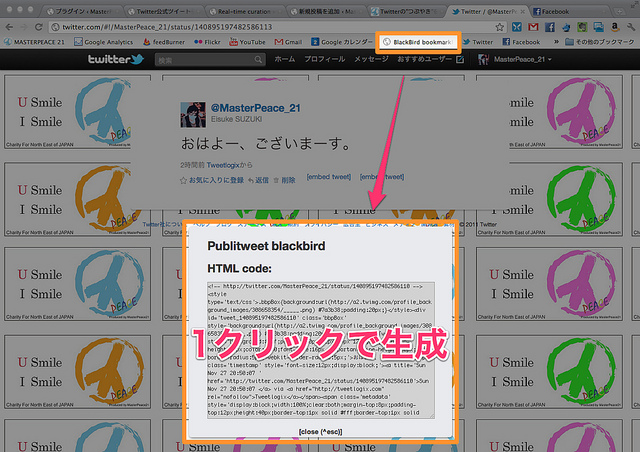The width and height of the screenshot is (640, 452).
Task: Open the Gmail extension icon in toolbar
Action: click(533, 27)
